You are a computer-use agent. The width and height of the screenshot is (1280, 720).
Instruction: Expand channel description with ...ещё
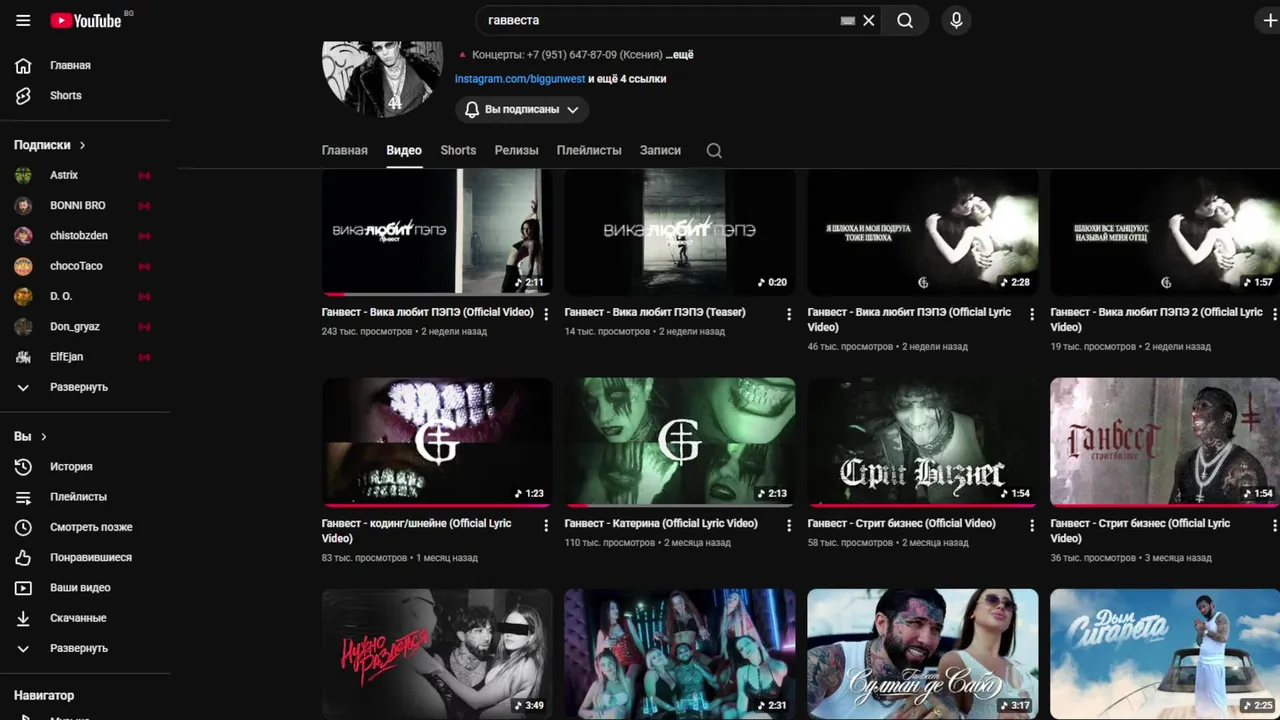(x=680, y=55)
